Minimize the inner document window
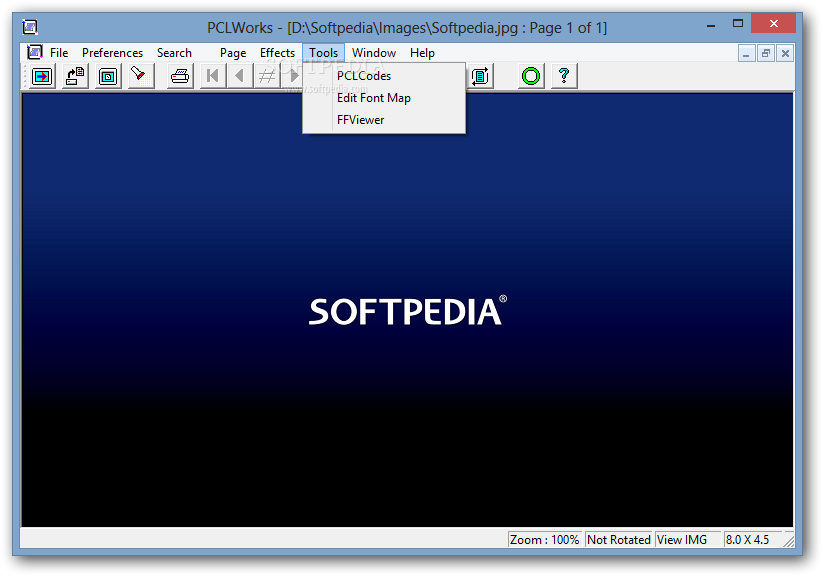The width and height of the screenshot is (823, 576). tap(746, 53)
